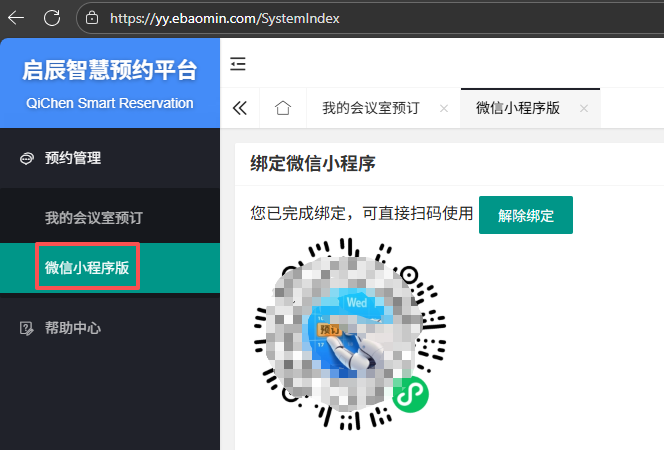Close the 我的会议室预订 tab
Viewport: 664px width, 450px height.
click(x=443, y=109)
